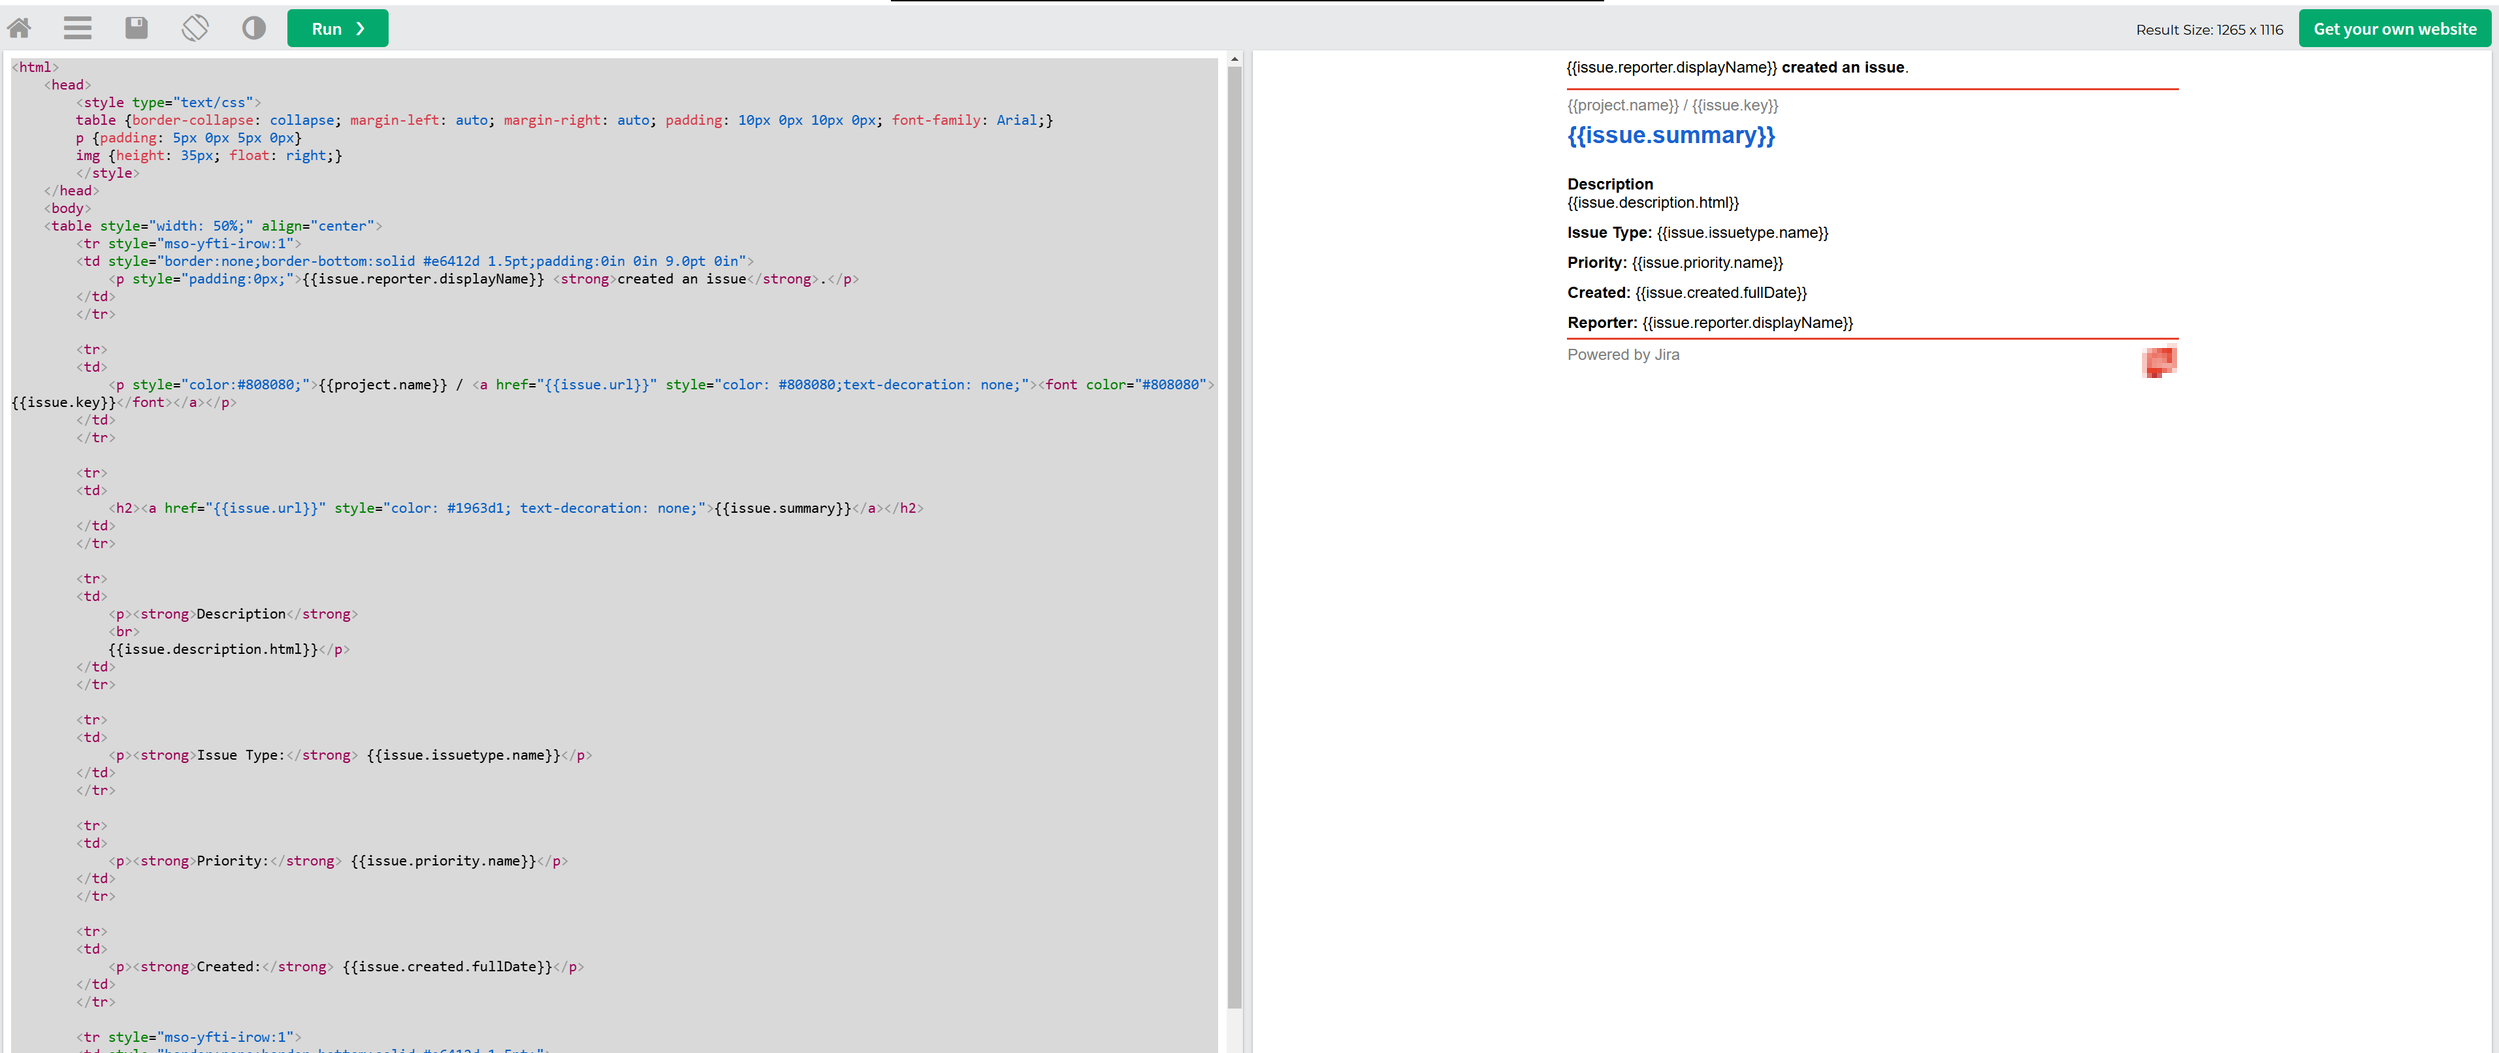Screen dimensions: 2499x1053
Task: Click the Get your own website button
Action: coord(2394,28)
